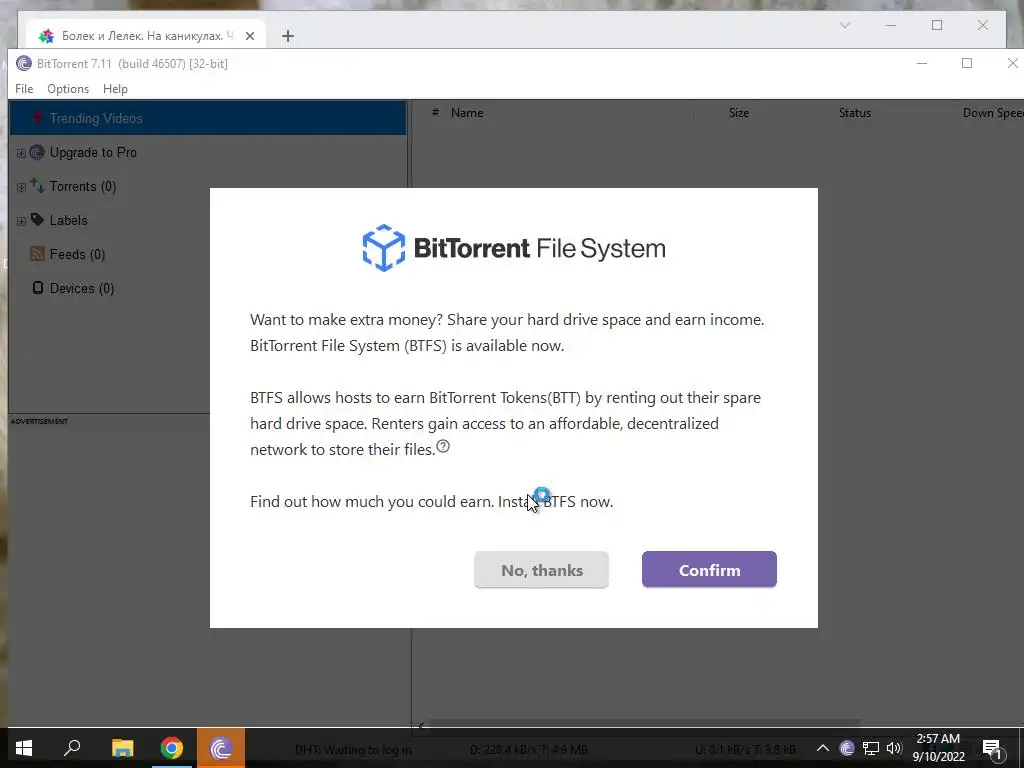Image resolution: width=1024 pixels, height=768 pixels.
Task: Open the Windows Start menu
Action: [x=24, y=748]
